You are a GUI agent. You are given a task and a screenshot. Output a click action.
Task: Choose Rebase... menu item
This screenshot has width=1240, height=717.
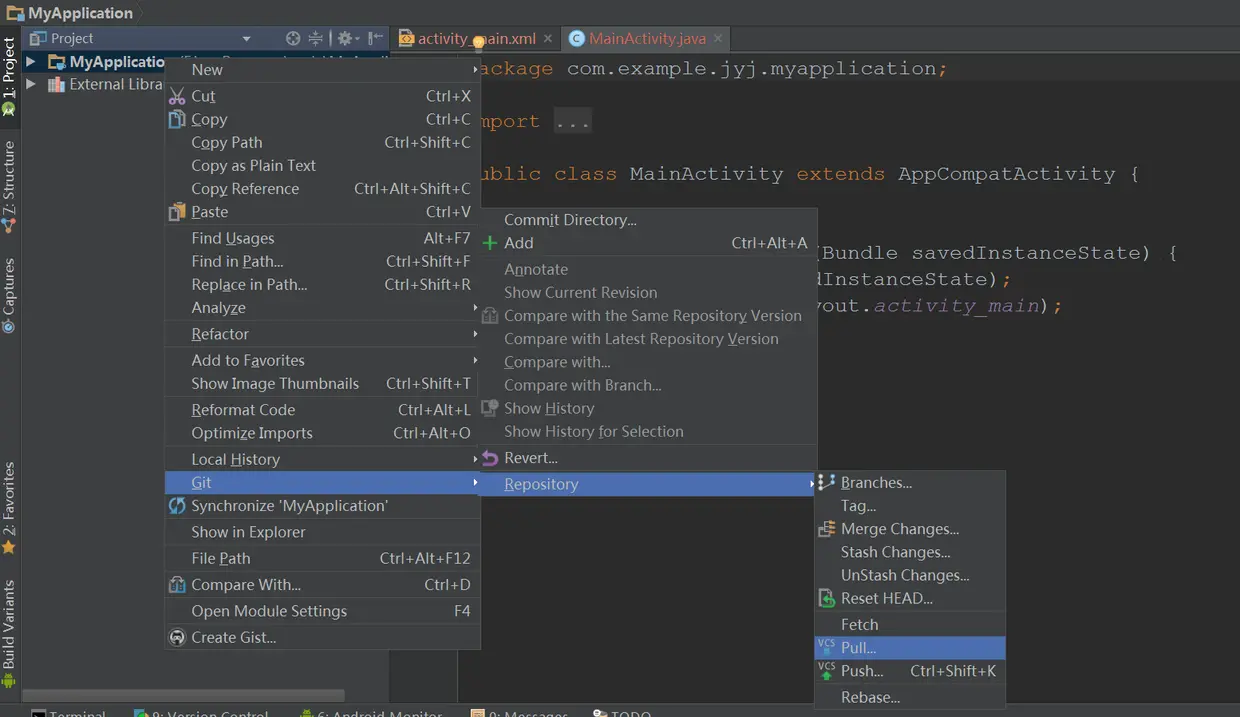910,697
